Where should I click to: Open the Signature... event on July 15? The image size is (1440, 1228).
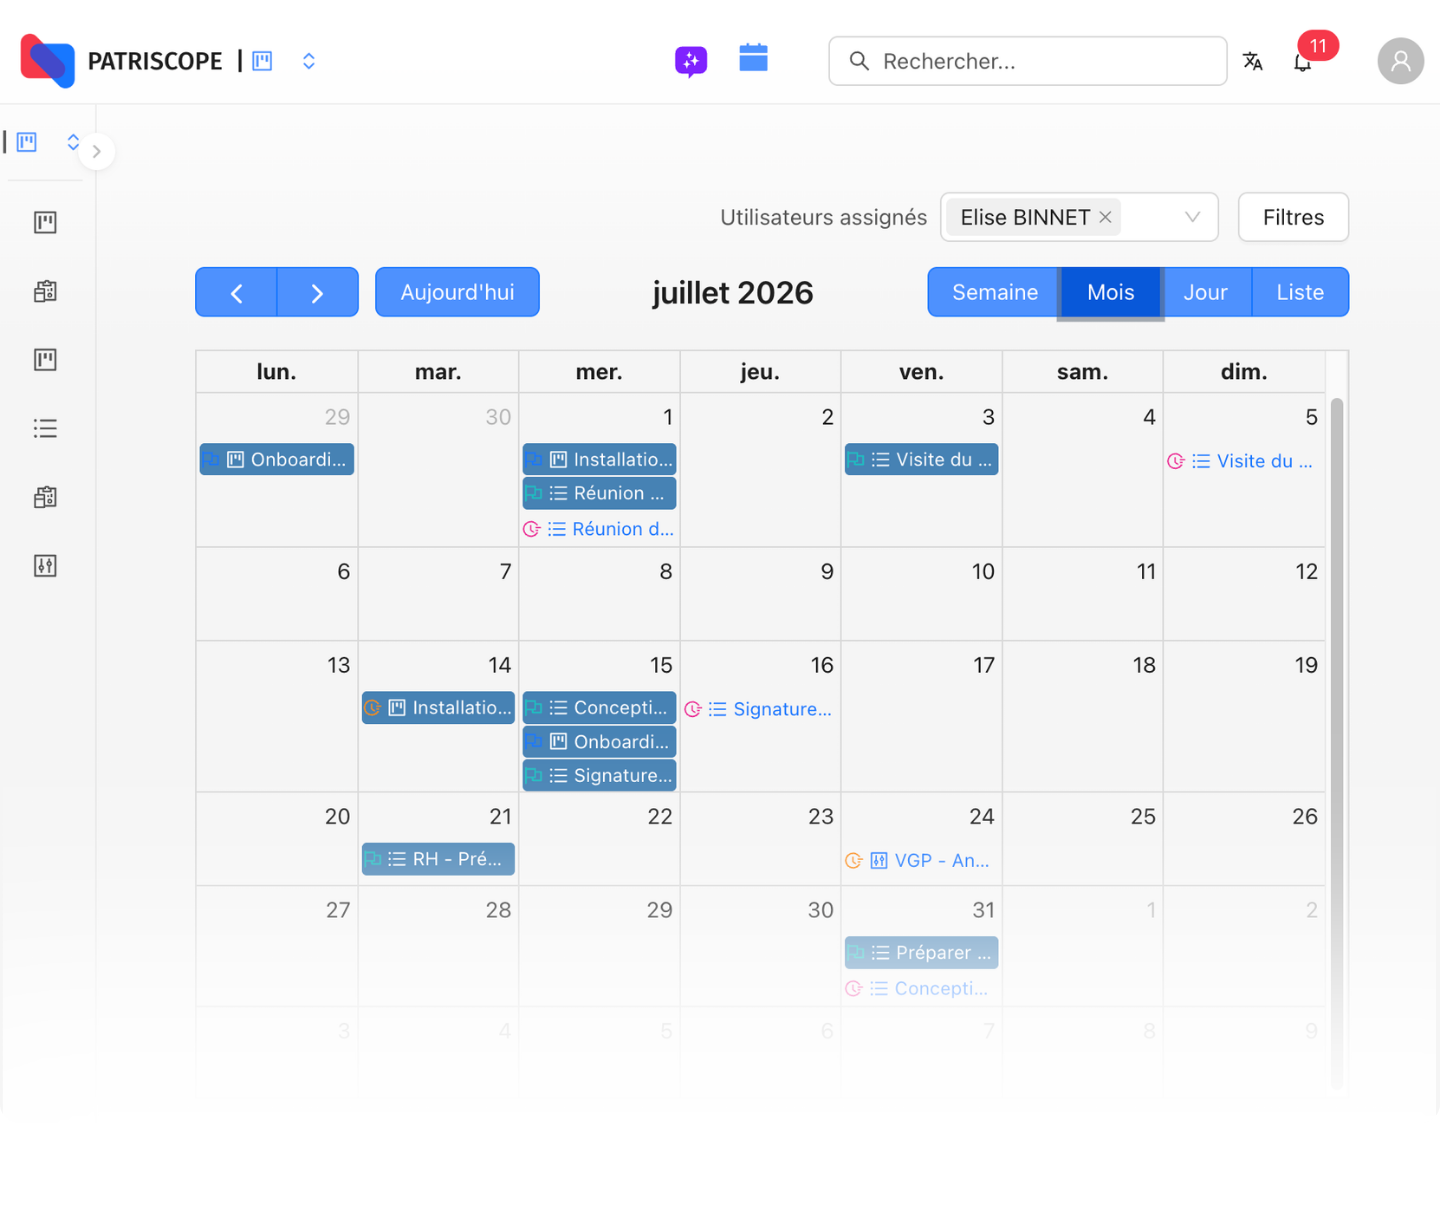point(599,775)
